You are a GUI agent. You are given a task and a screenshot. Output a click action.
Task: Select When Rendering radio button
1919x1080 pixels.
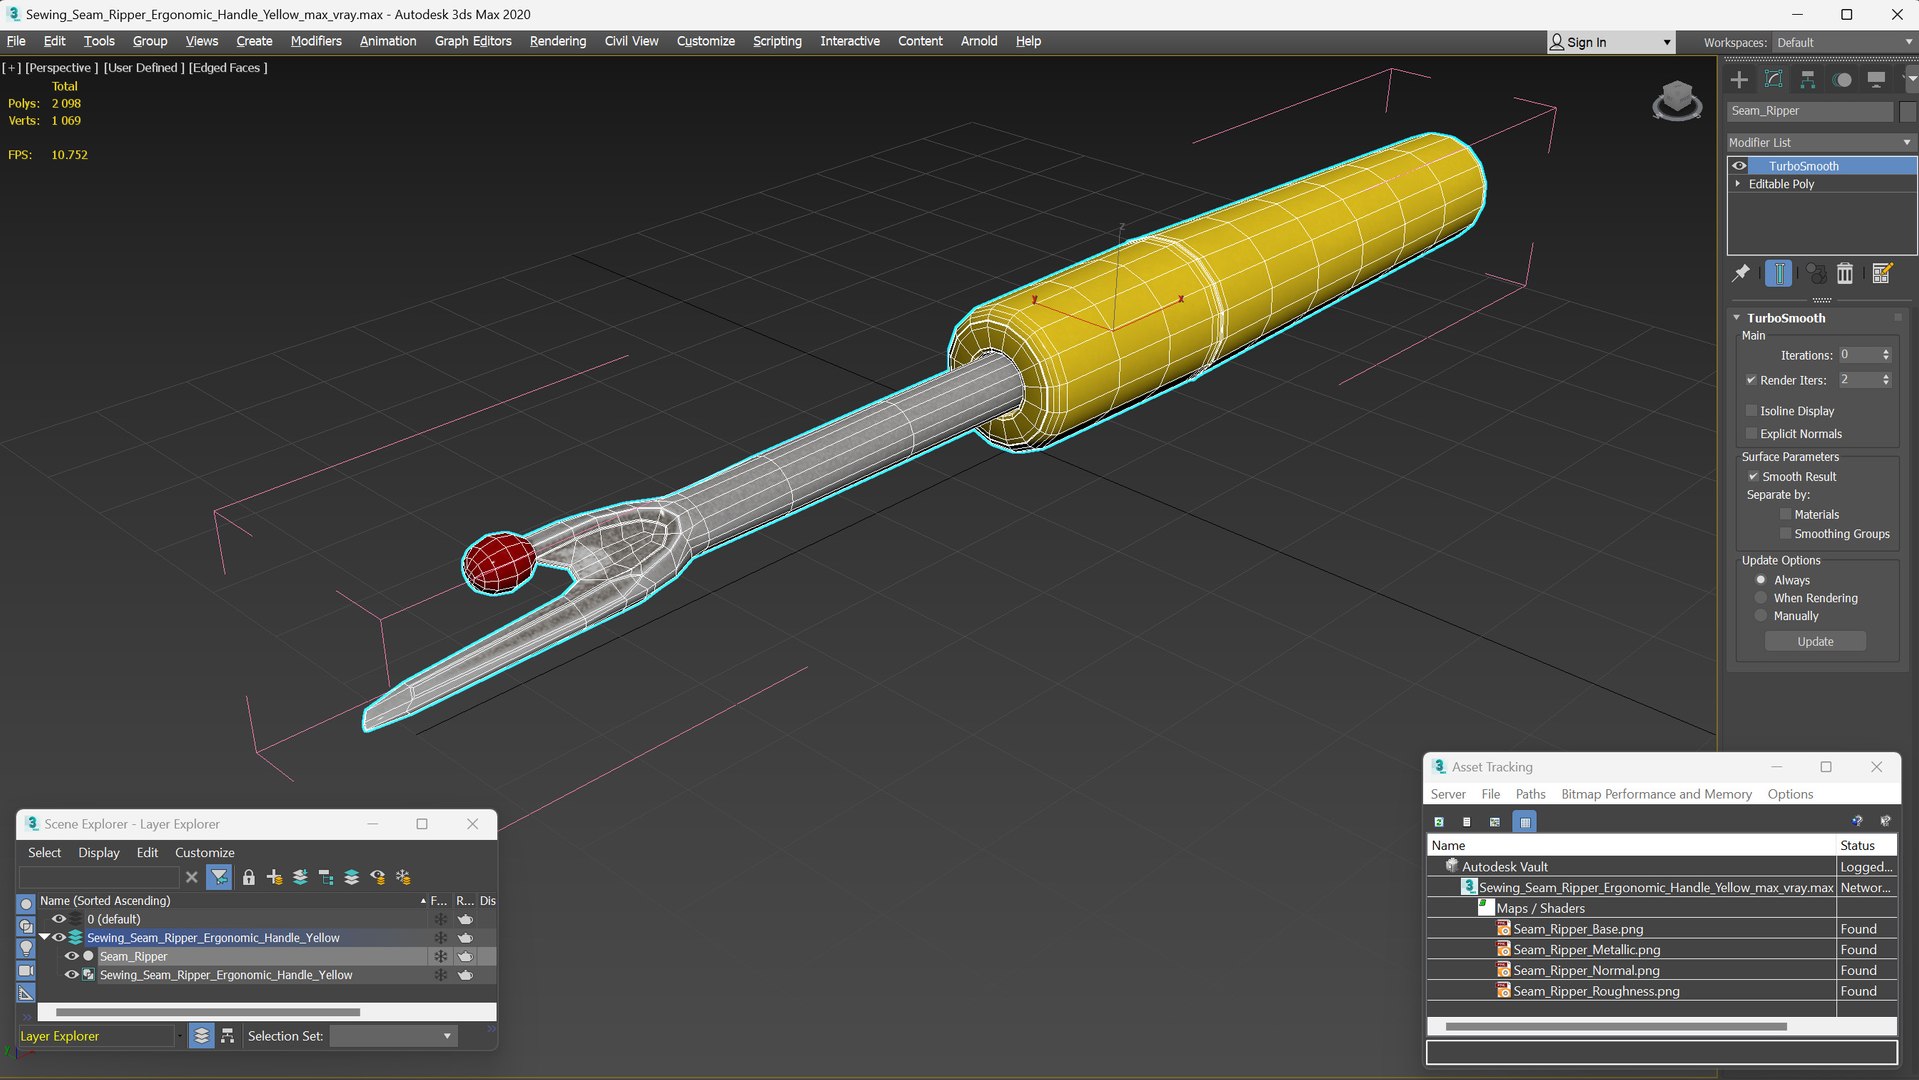pyautogui.click(x=1761, y=598)
